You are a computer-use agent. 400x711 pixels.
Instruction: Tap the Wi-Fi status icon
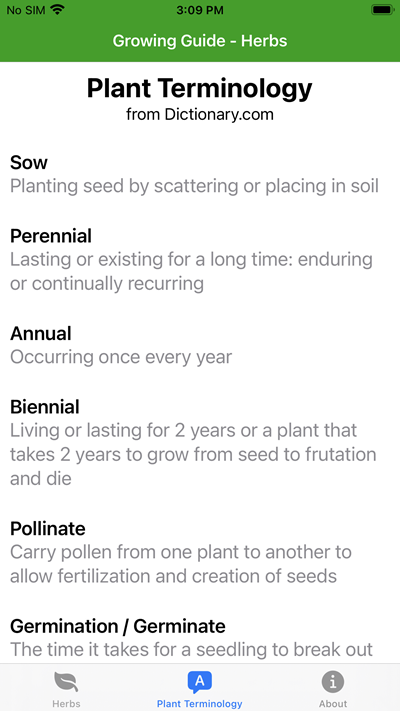[58, 10]
